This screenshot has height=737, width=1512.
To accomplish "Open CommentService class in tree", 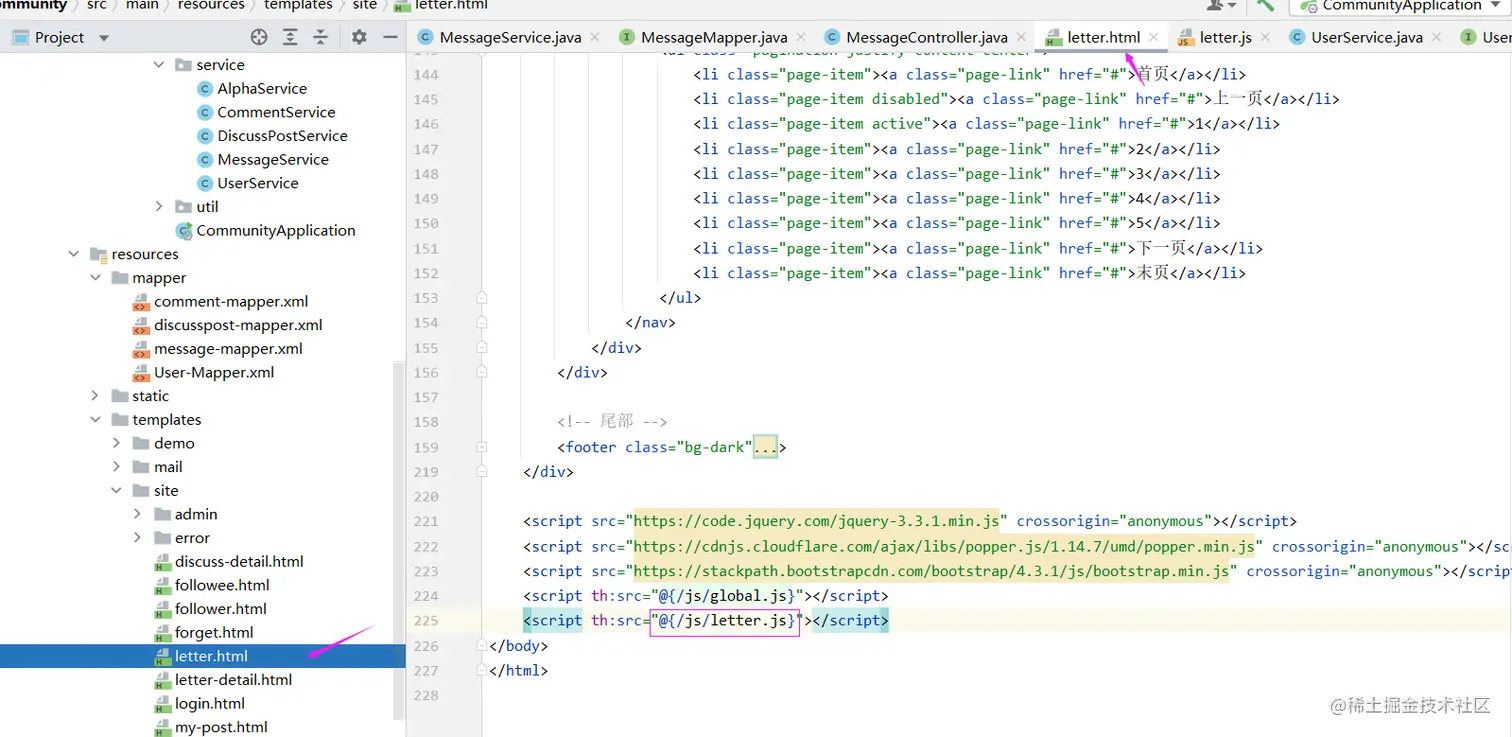I will pyautogui.click(x=276, y=112).
